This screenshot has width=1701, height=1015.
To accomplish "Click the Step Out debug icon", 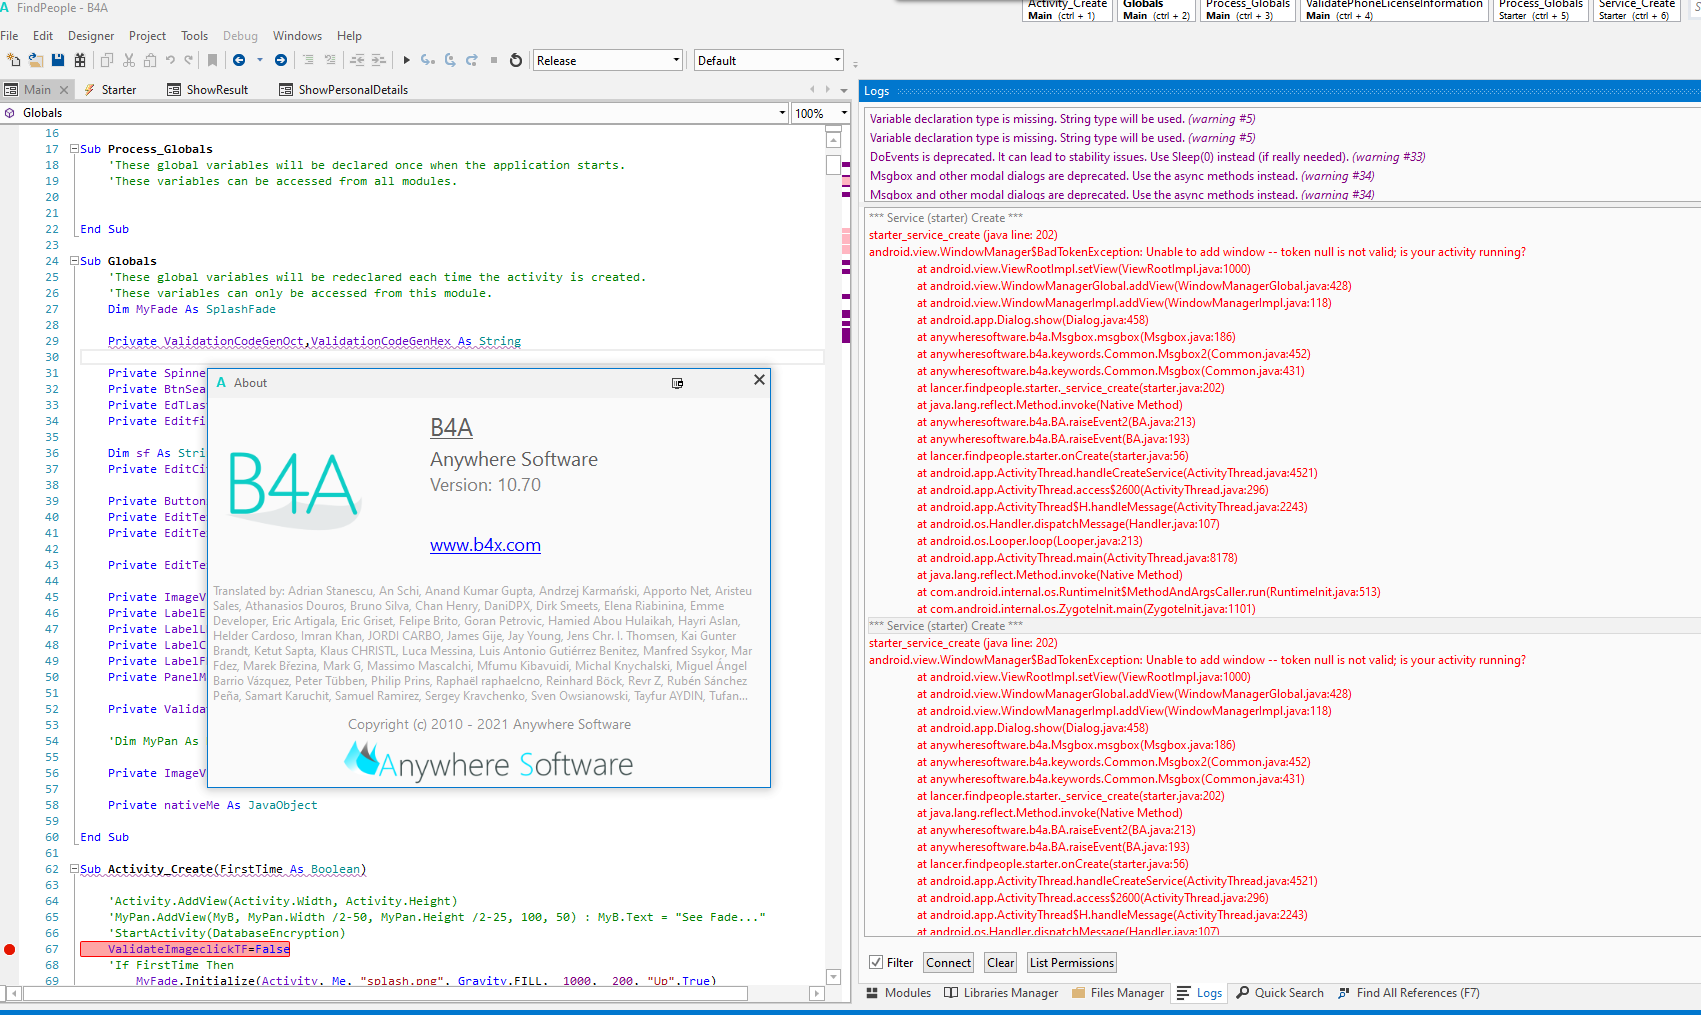I will click(x=472, y=60).
